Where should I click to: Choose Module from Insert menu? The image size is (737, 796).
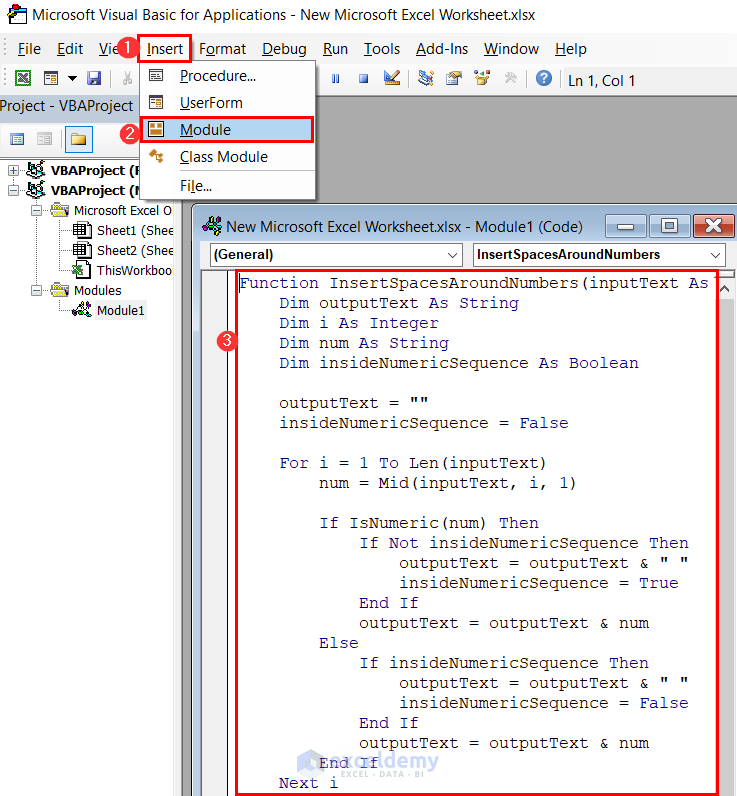(x=227, y=130)
